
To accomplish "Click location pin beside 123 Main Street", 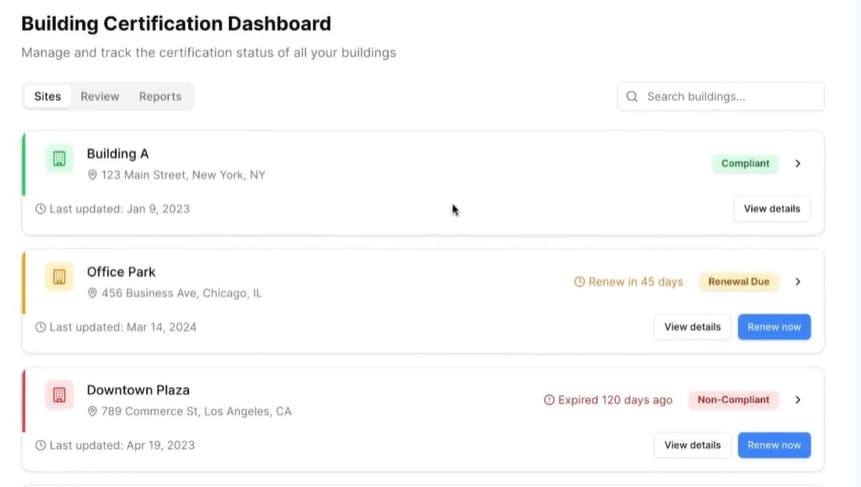I will pos(93,175).
